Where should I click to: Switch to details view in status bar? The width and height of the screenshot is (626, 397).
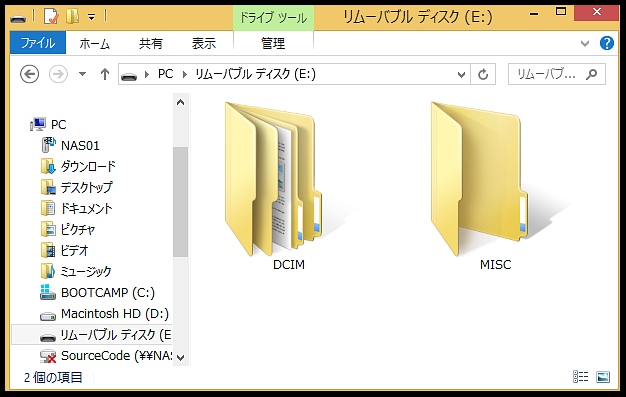580,377
